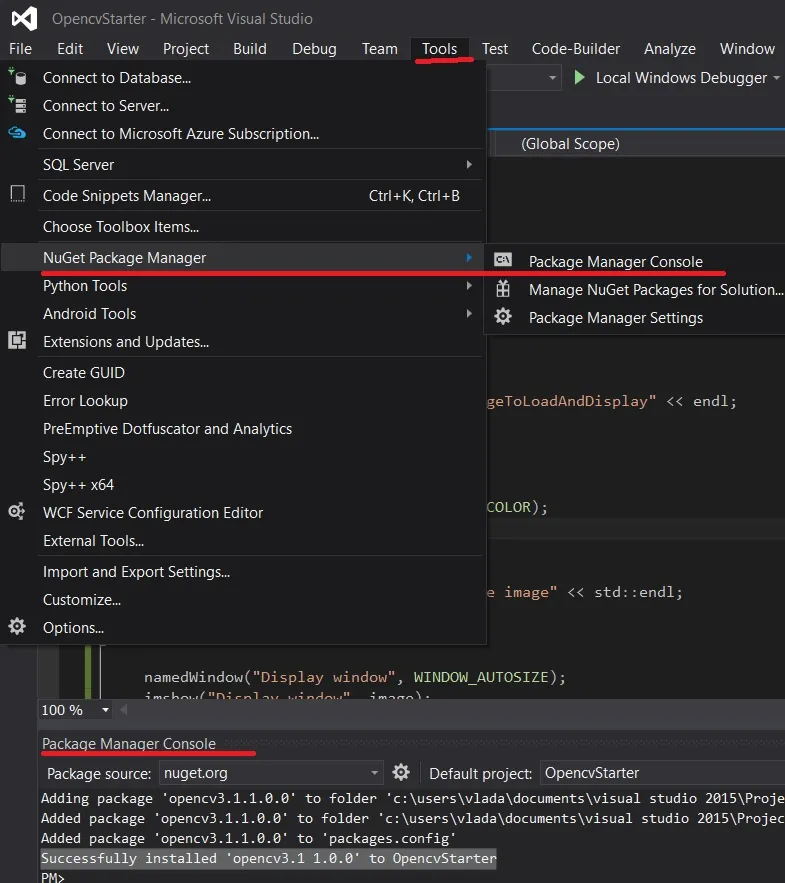This screenshot has height=883, width=785.
Task: Open the (Global Scope) navigation box
Action: [640, 144]
